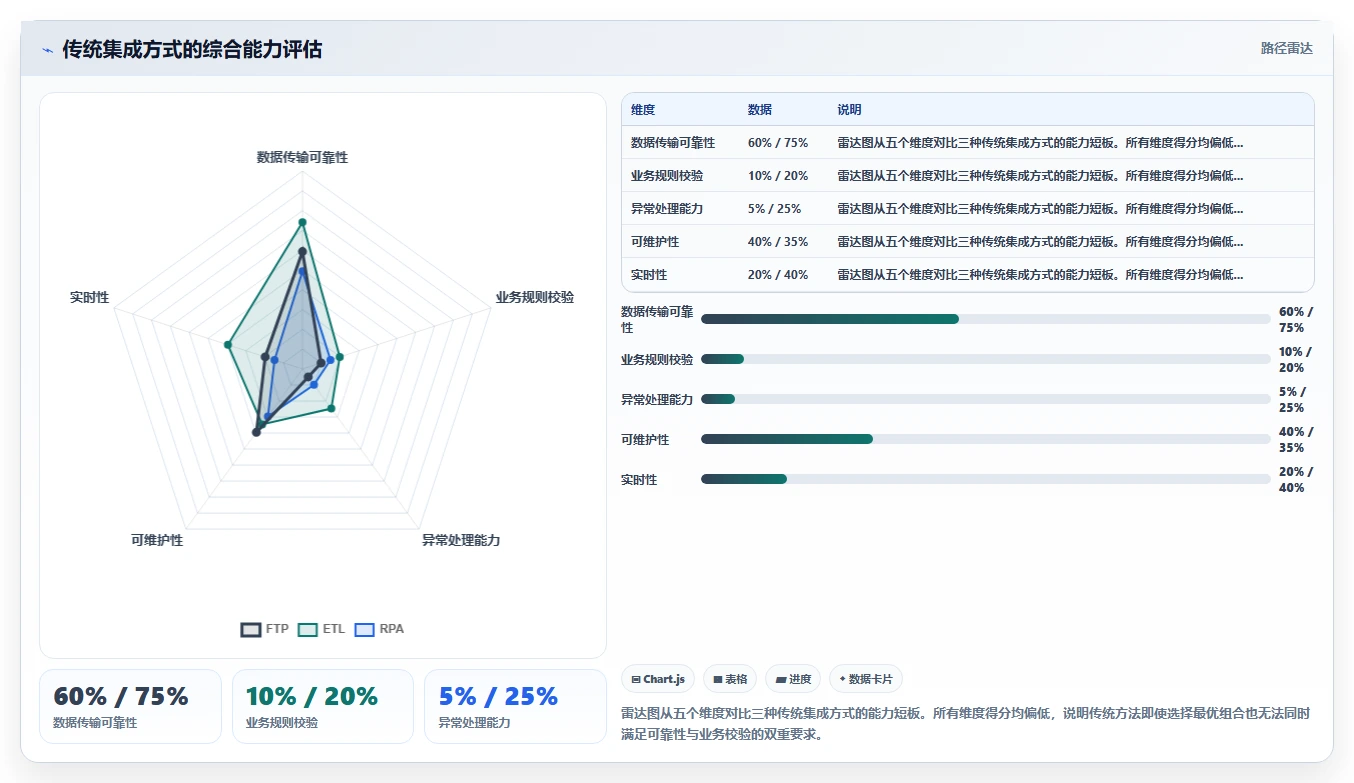Click the 维度 table column header
Image resolution: width=1354 pixels, height=783 pixels.
[x=643, y=110]
